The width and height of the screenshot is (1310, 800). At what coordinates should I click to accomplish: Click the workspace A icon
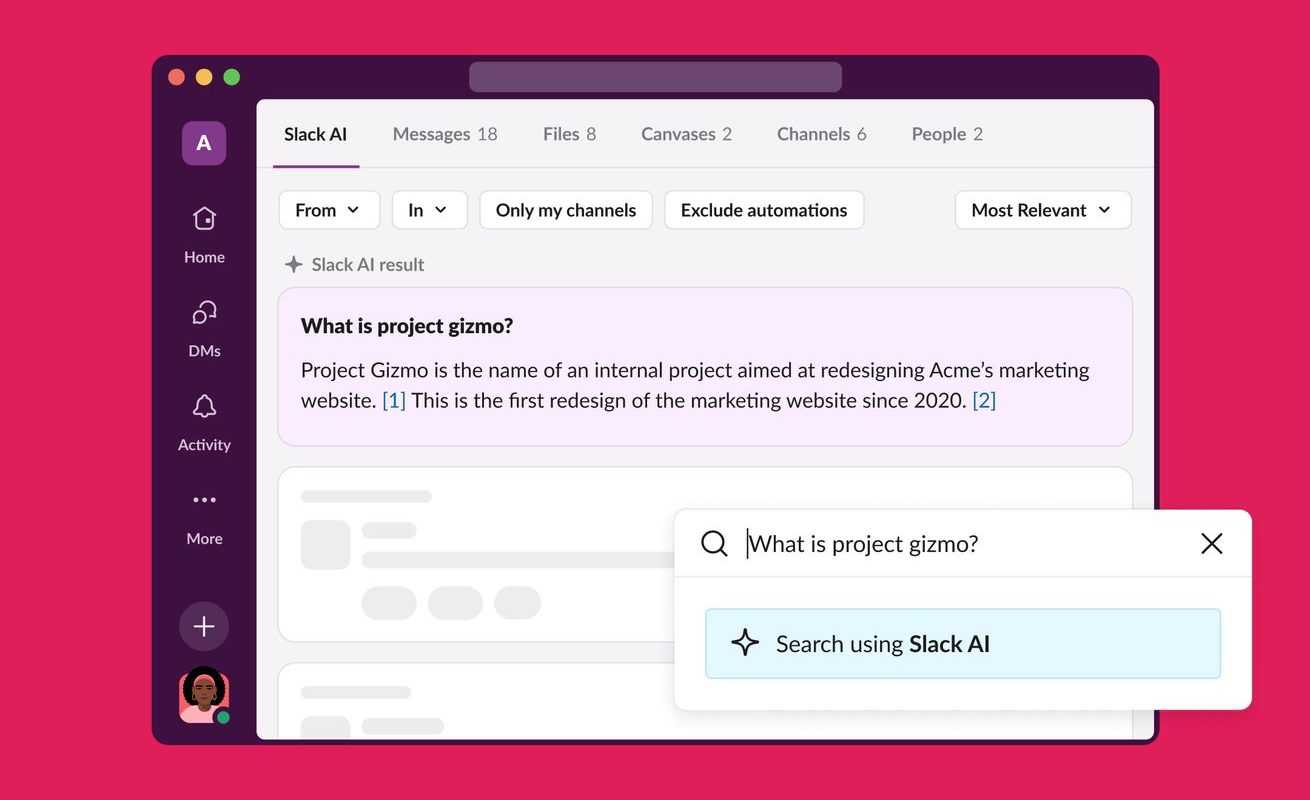204,143
